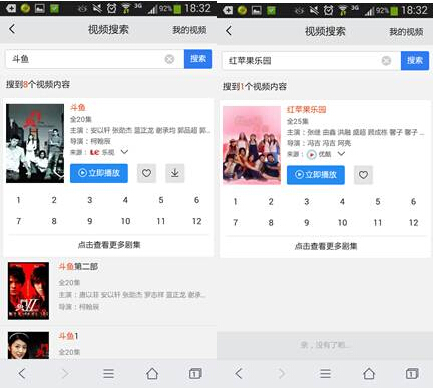
Task: Select episode 10 of 红苹果乐园
Action: [342, 223]
